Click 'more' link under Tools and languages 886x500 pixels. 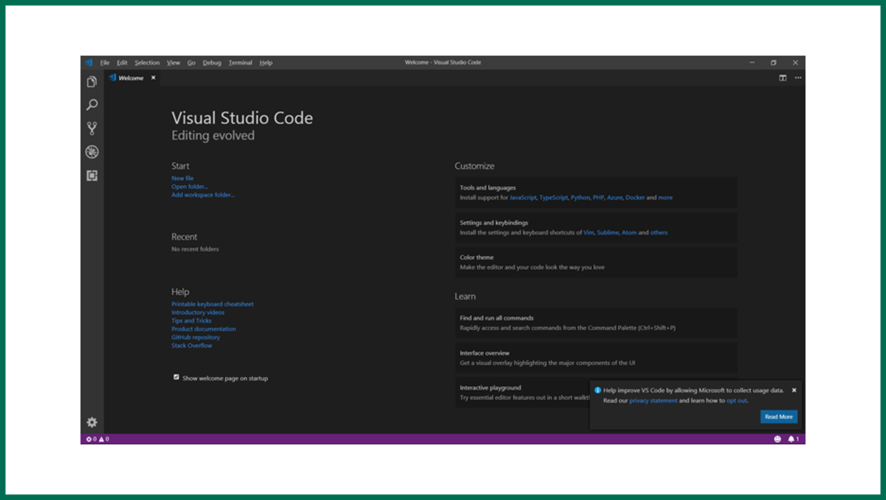pos(666,198)
